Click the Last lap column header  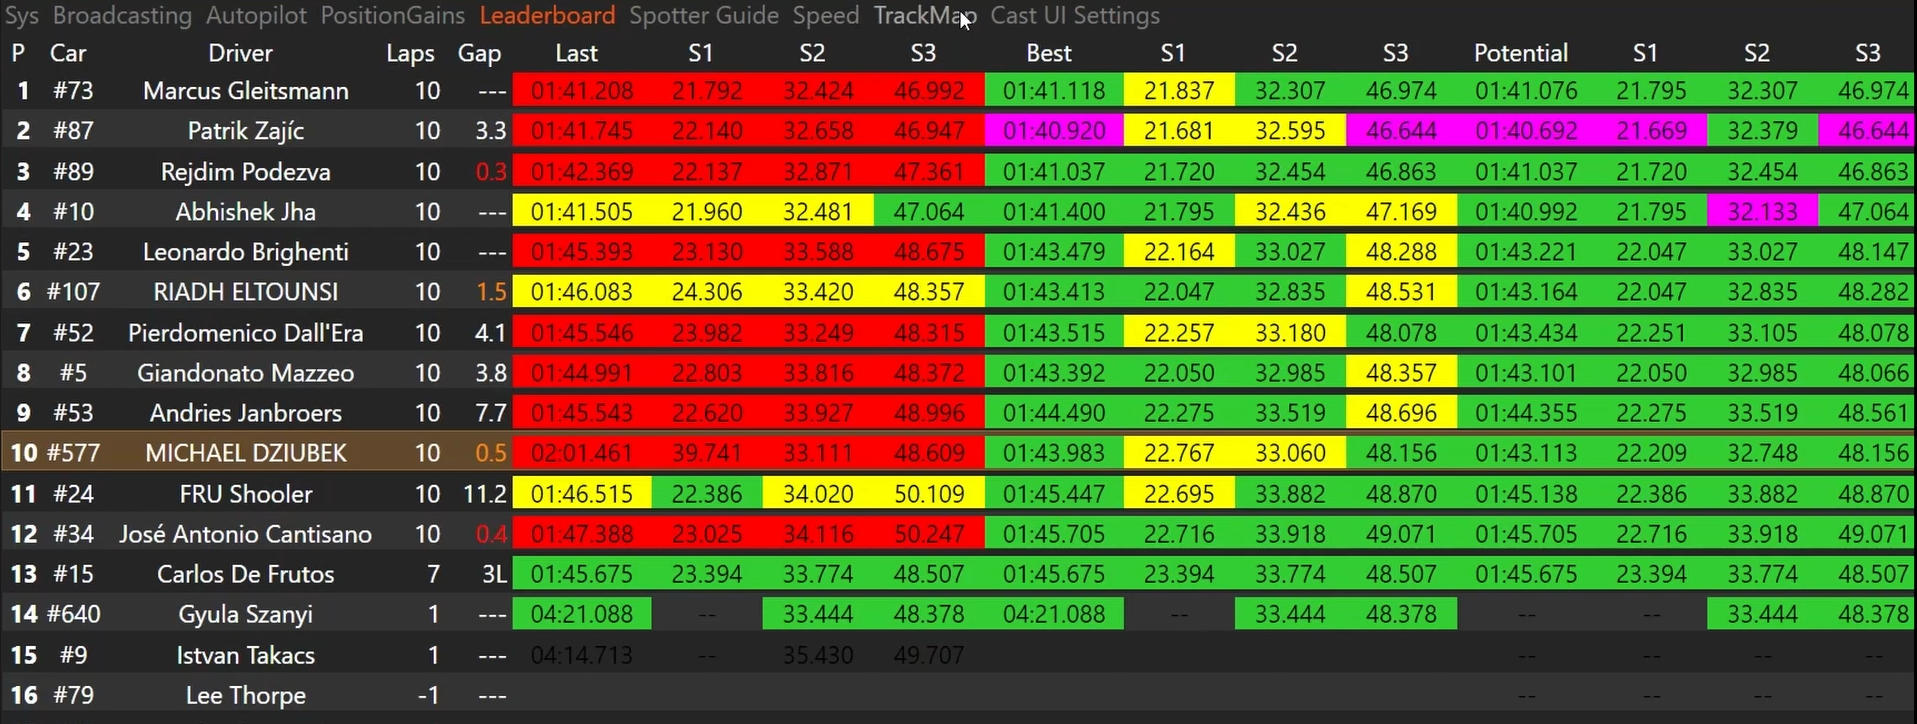(x=576, y=53)
